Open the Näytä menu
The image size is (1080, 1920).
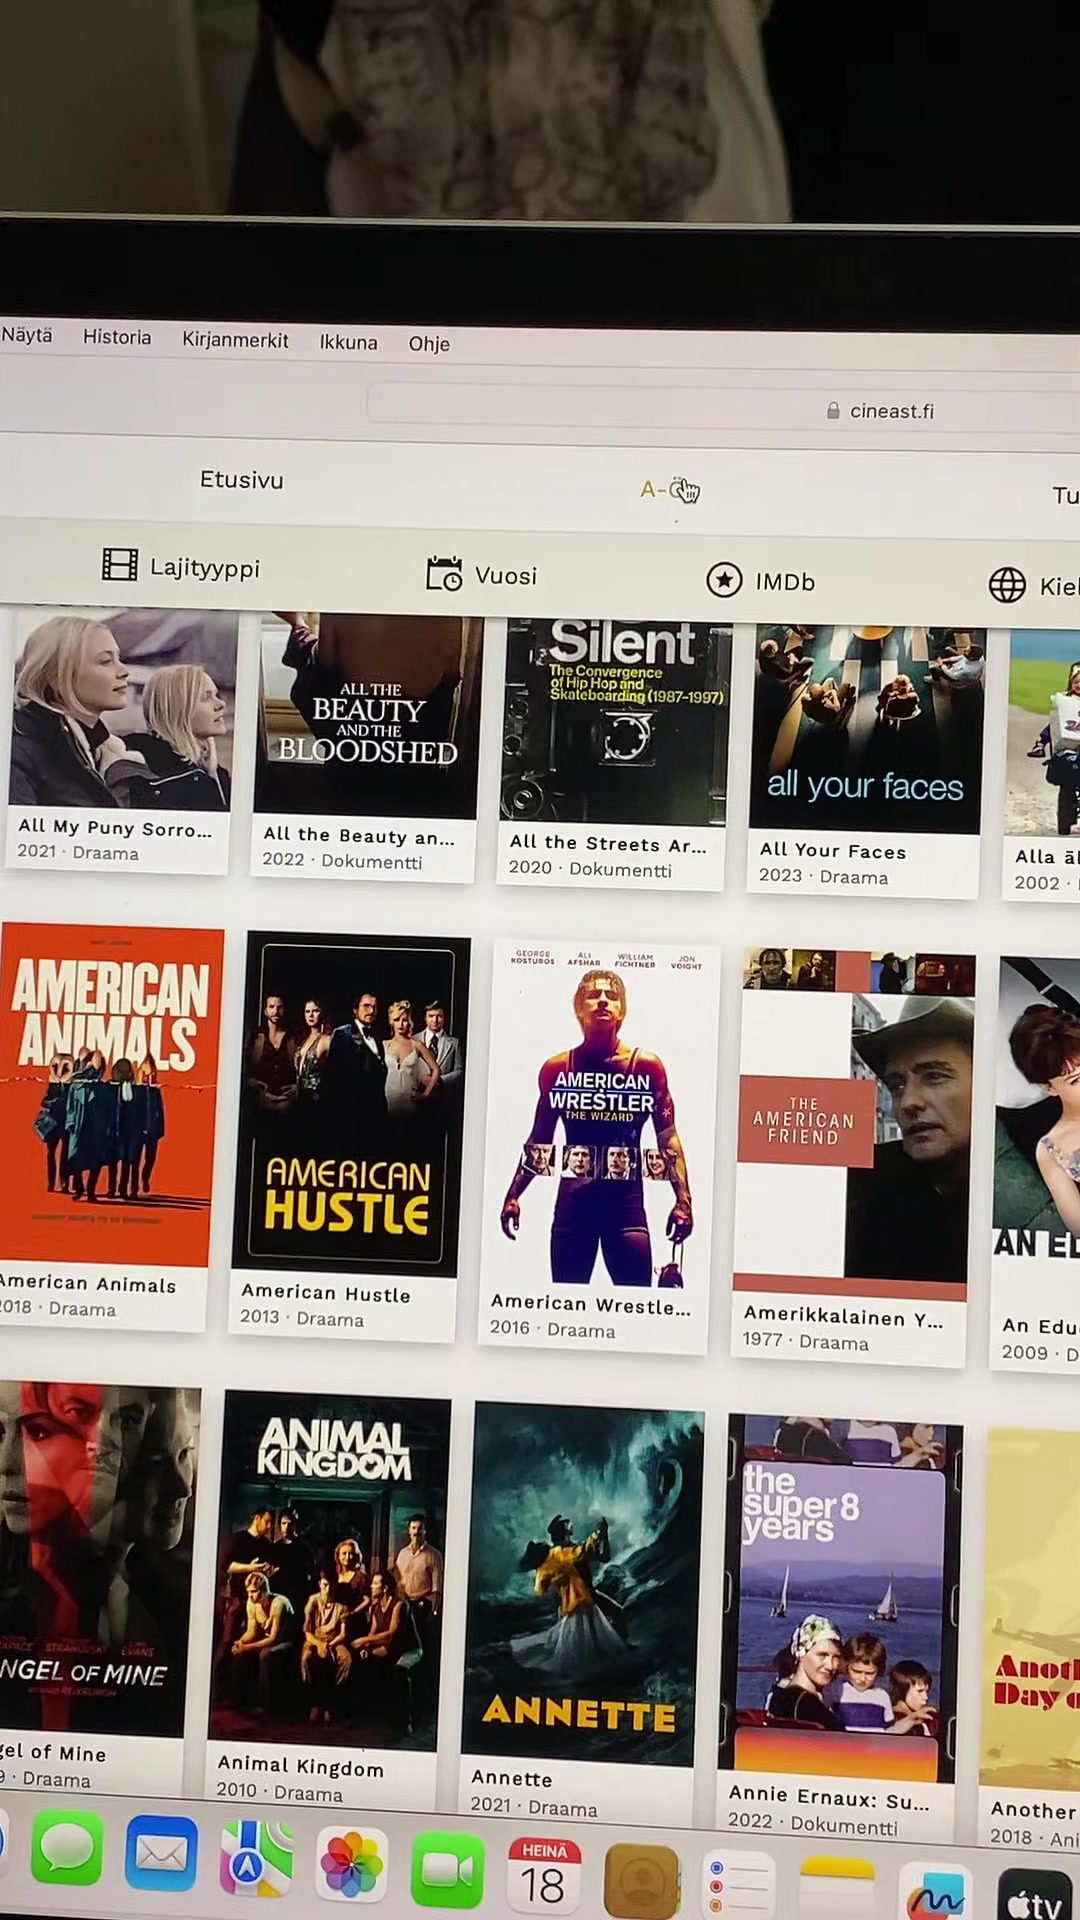click(x=27, y=335)
